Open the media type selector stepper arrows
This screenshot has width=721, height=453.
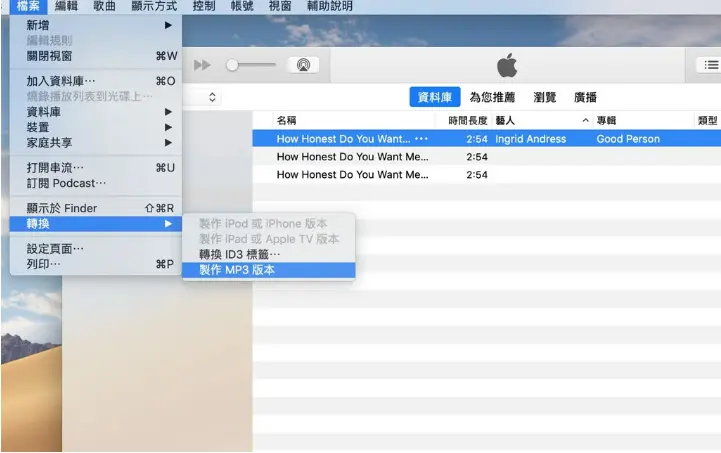tap(212, 97)
